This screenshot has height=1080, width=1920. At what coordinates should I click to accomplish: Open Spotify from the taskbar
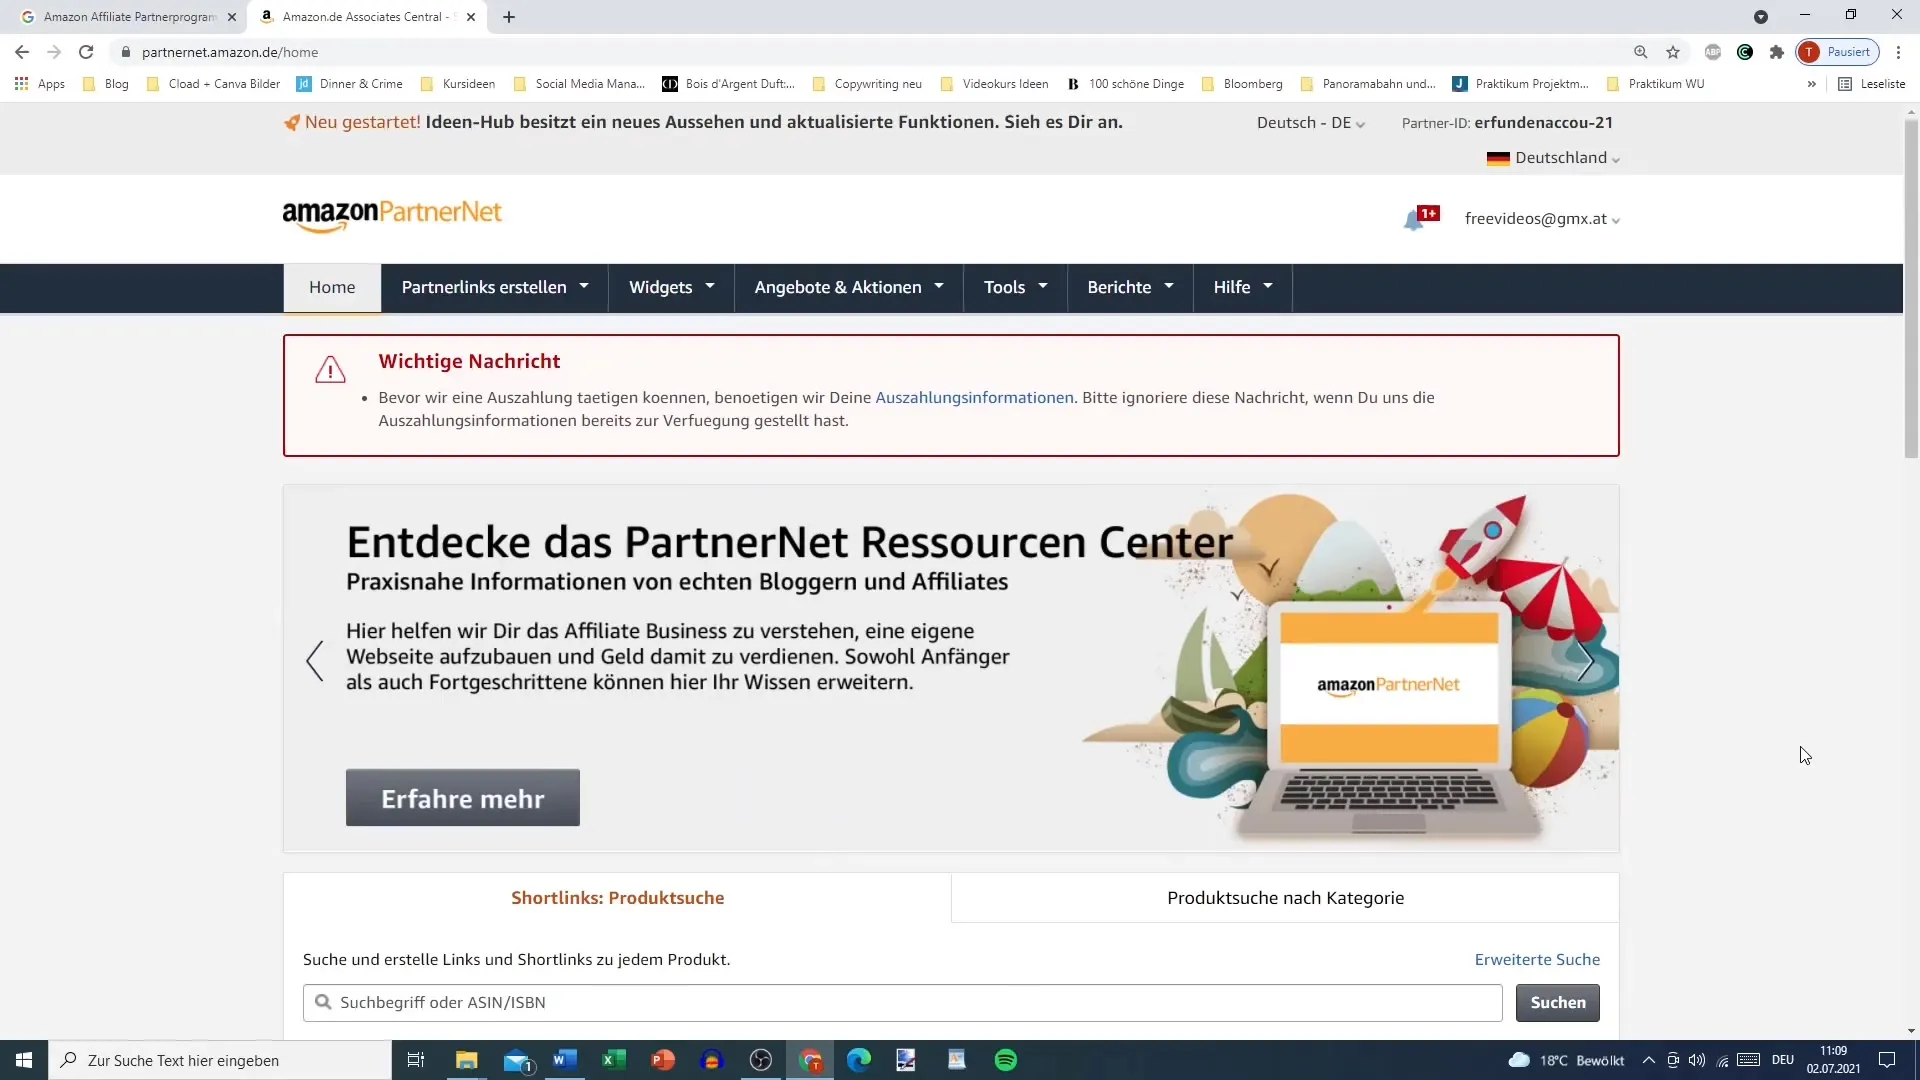tap(1006, 1060)
